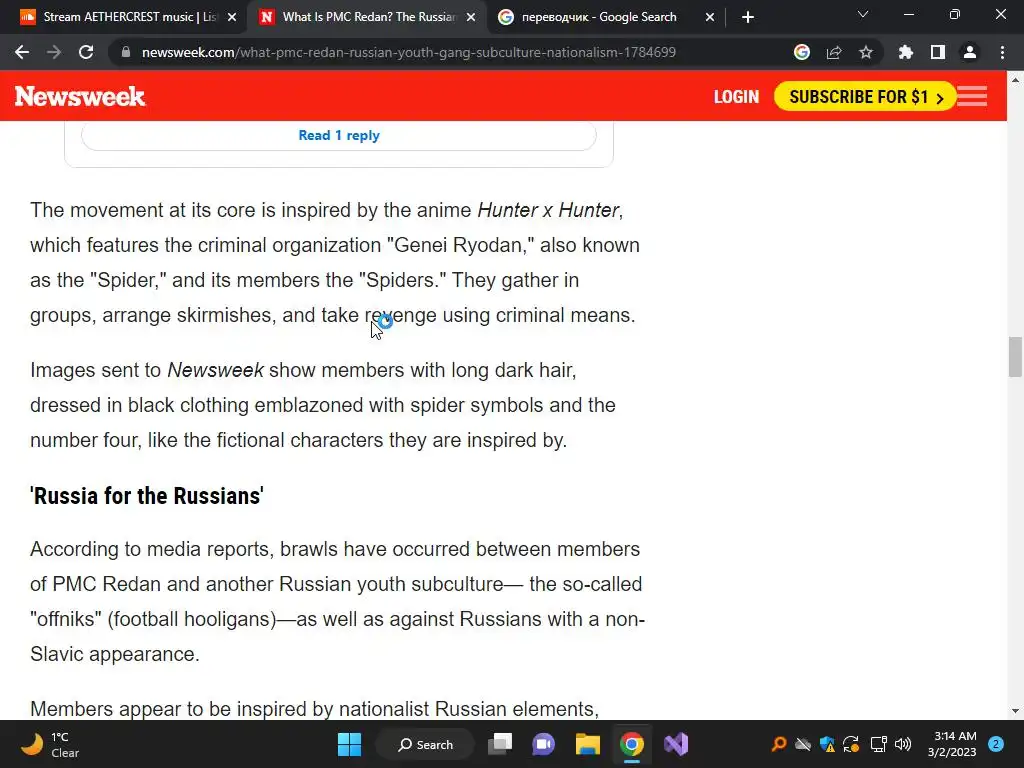Reload the Newsweek page
The width and height of the screenshot is (1024, 768).
pyautogui.click(x=86, y=52)
